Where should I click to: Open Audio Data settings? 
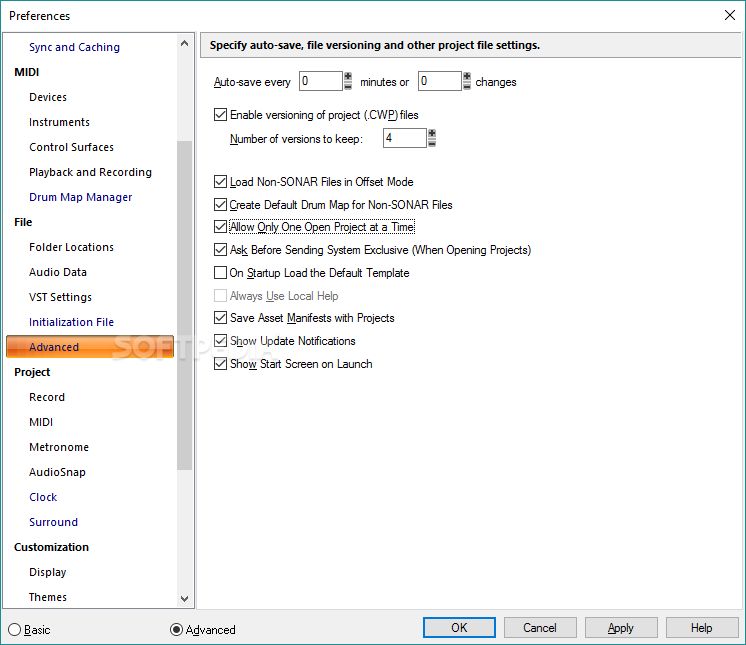click(58, 272)
